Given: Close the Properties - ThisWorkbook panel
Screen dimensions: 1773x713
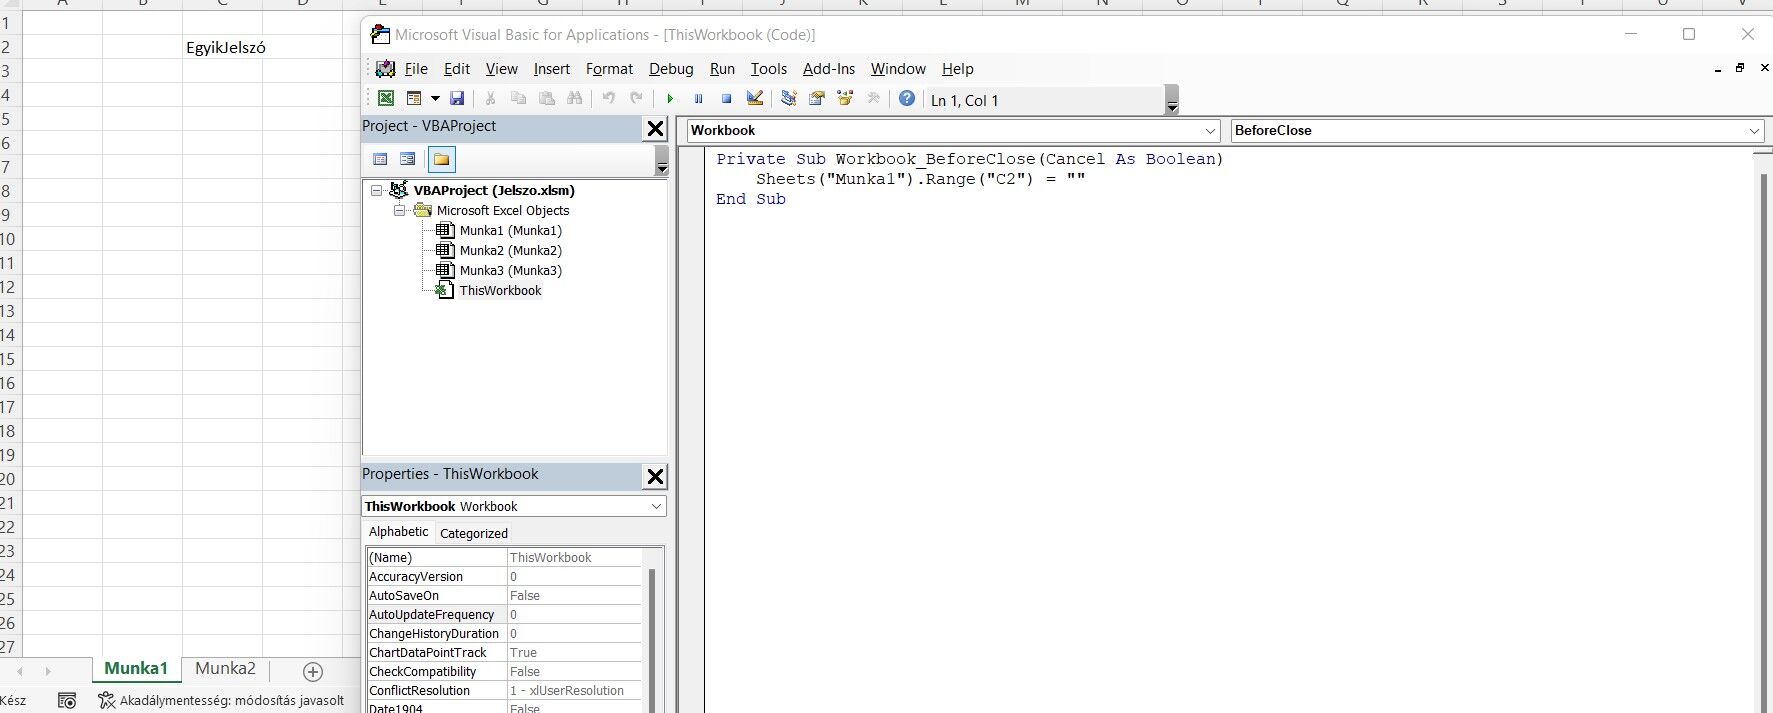Looking at the screenshot, I should [655, 476].
